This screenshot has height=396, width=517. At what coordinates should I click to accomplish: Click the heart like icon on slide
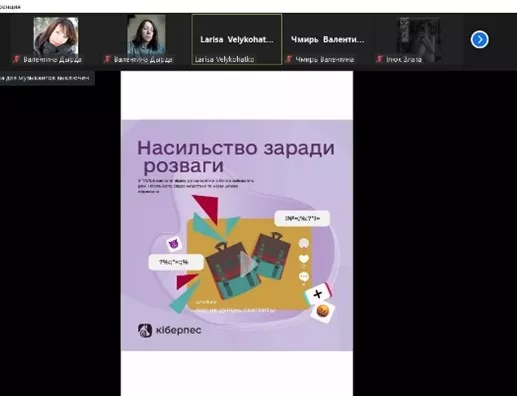click(304, 259)
